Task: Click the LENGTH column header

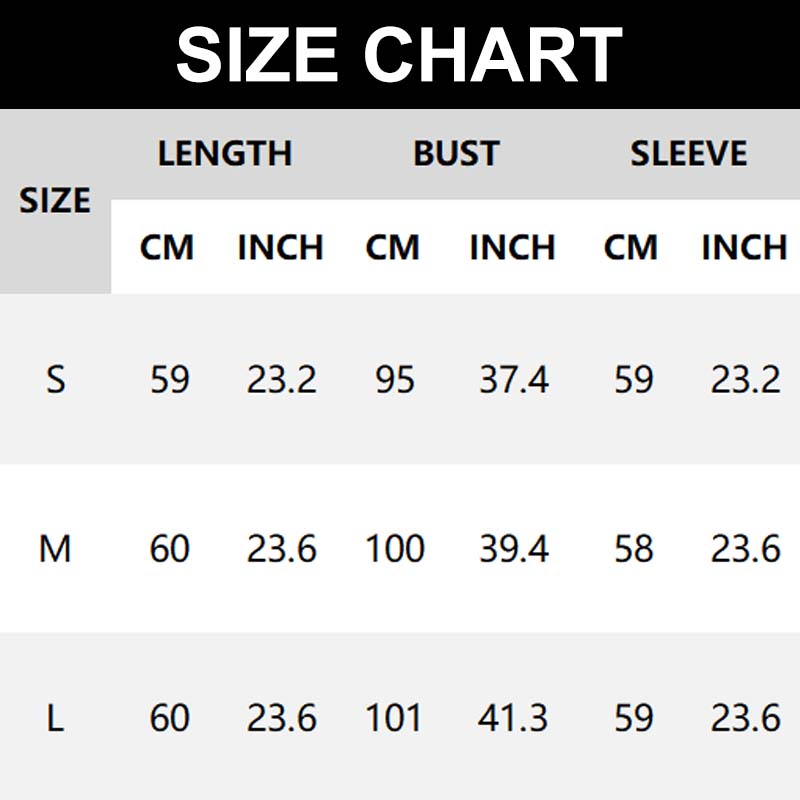Action: click(225, 154)
